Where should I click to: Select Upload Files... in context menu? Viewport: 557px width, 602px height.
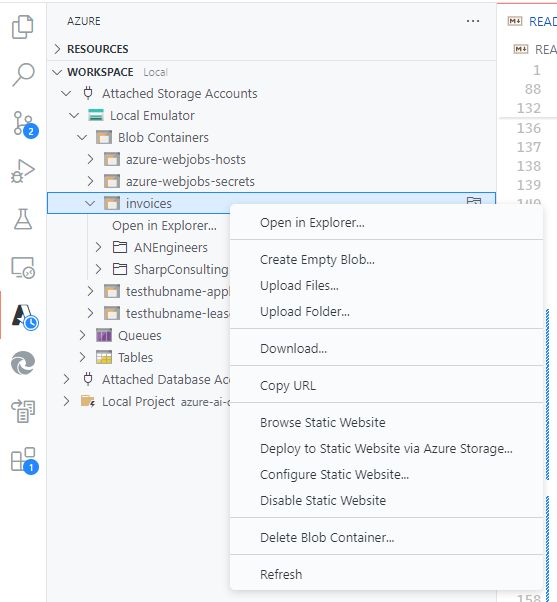coord(386,286)
